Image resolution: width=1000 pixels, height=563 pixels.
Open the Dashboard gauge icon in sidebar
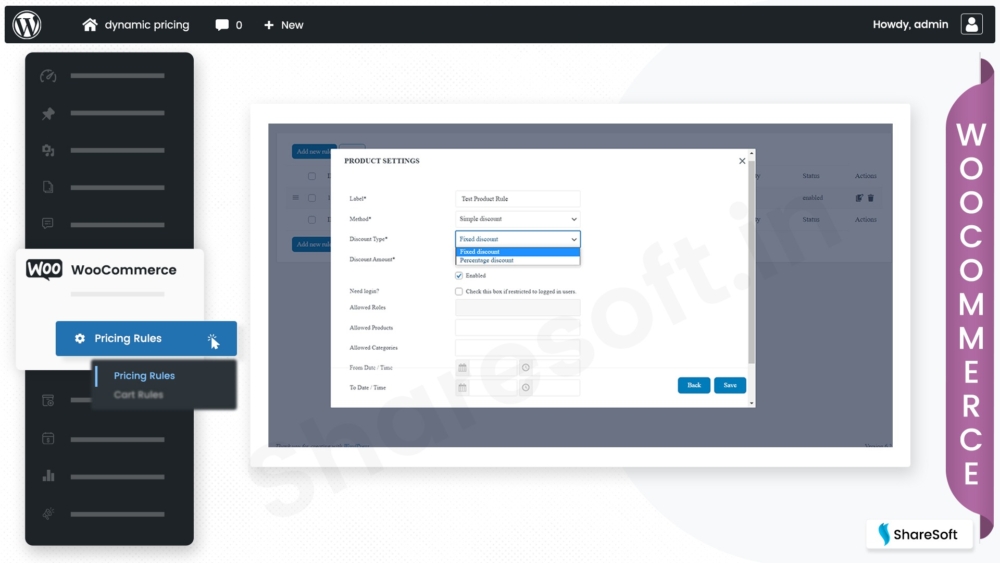pyautogui.click(x=48, y=76)
